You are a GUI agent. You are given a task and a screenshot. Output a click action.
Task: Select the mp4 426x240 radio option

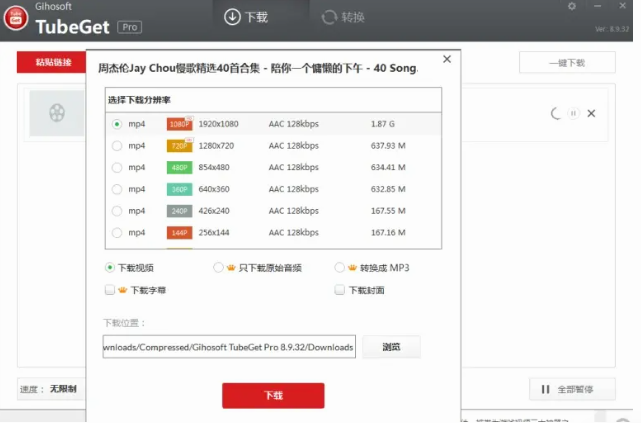(117, 211)
